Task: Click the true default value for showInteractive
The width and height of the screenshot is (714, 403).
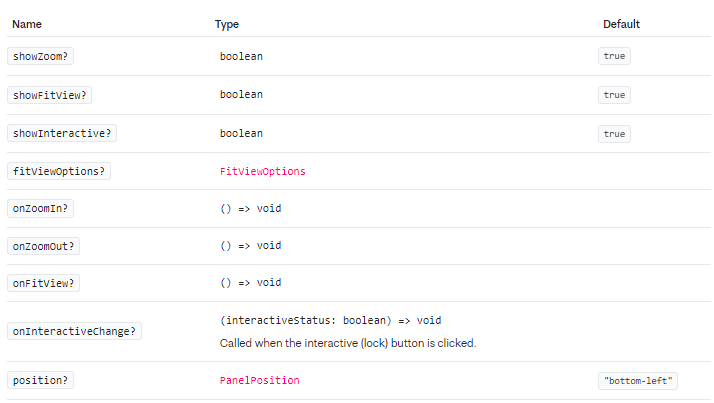Action: pyautogui.click(x=614, y=133)
